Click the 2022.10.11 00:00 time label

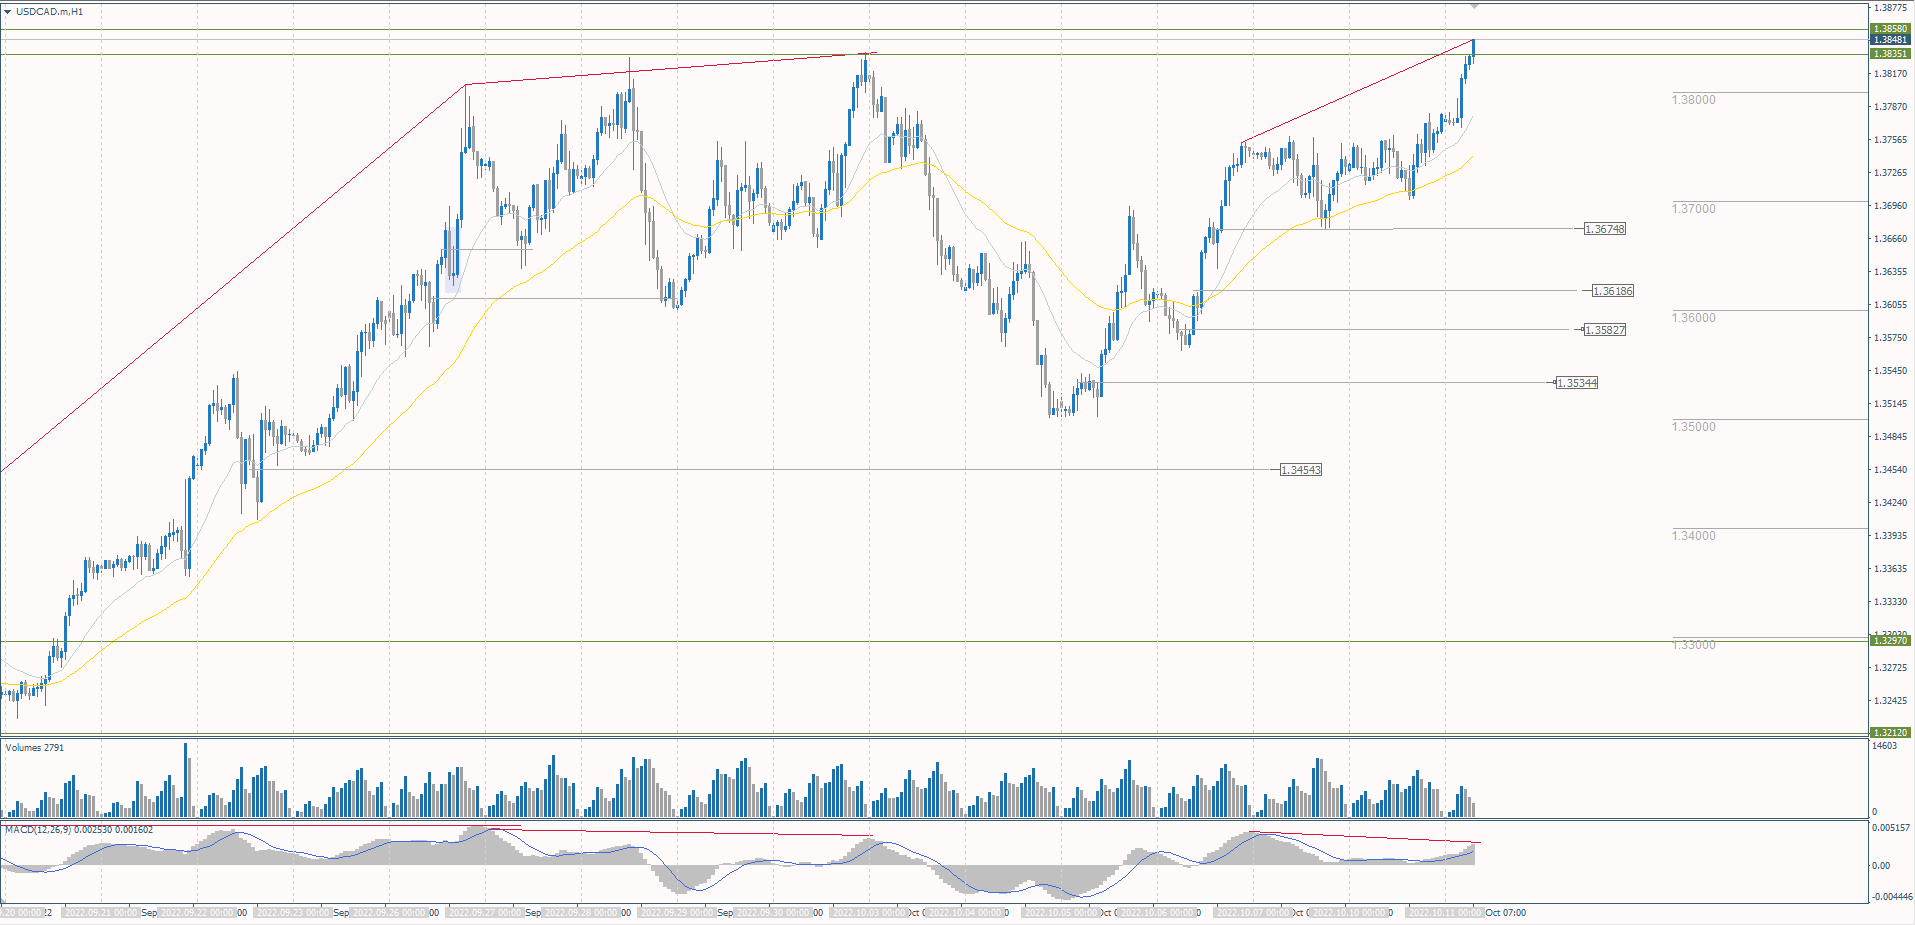coord(1446,913)
